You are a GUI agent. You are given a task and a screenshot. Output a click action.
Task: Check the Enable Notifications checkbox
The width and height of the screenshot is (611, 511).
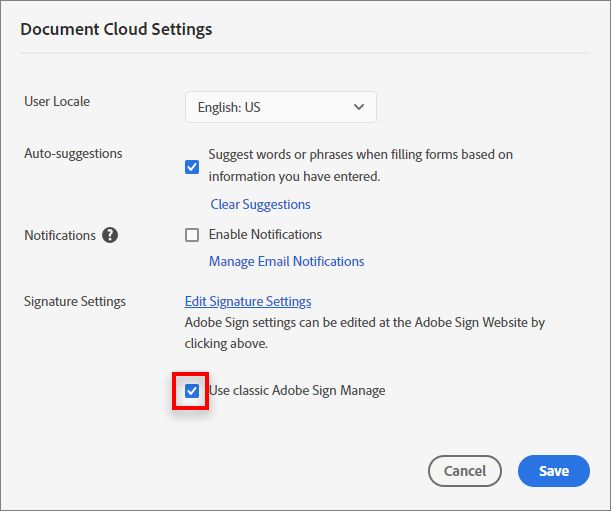point(192,235)
